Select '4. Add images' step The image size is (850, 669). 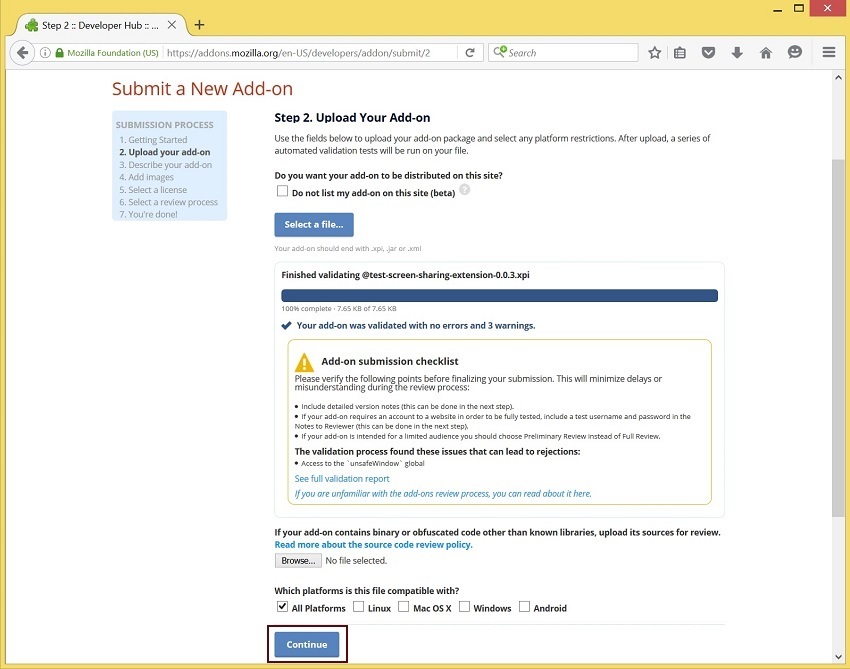click(x=146, y=177)
